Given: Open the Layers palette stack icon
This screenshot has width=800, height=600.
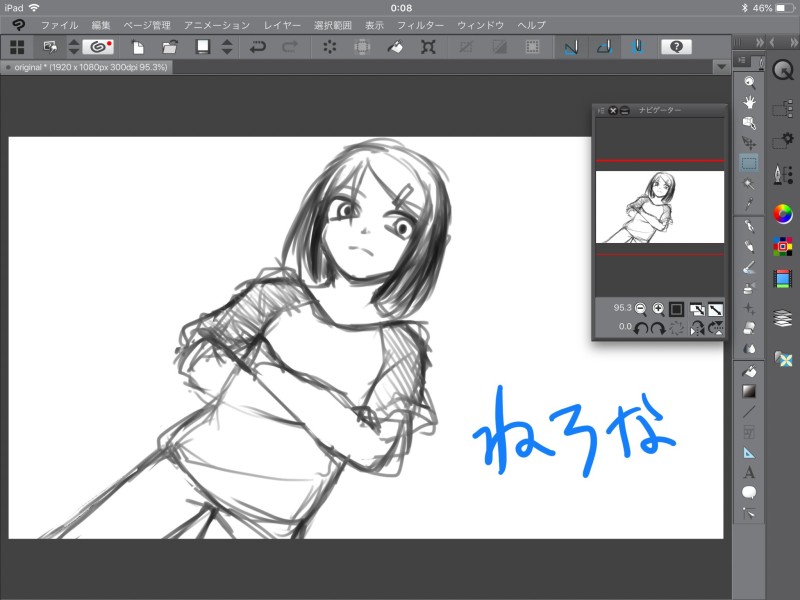Looking at the screenshot, I should [x=783, y=318].
